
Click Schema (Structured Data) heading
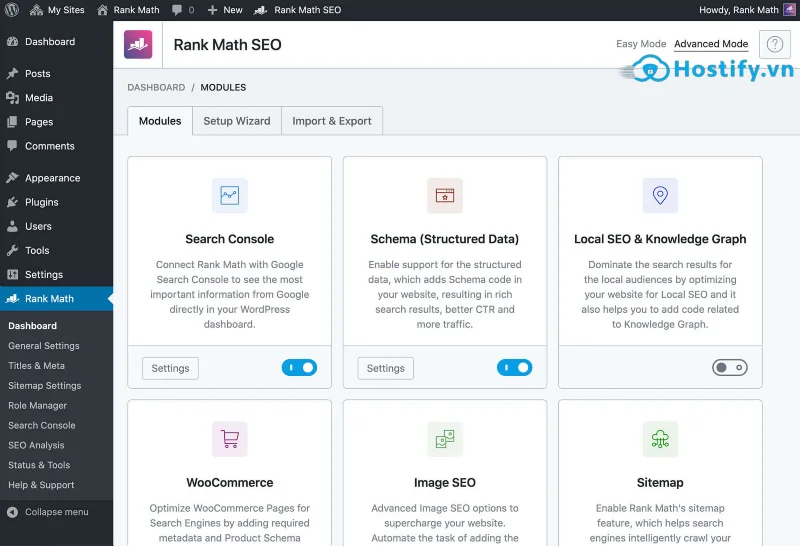(445, 239)
